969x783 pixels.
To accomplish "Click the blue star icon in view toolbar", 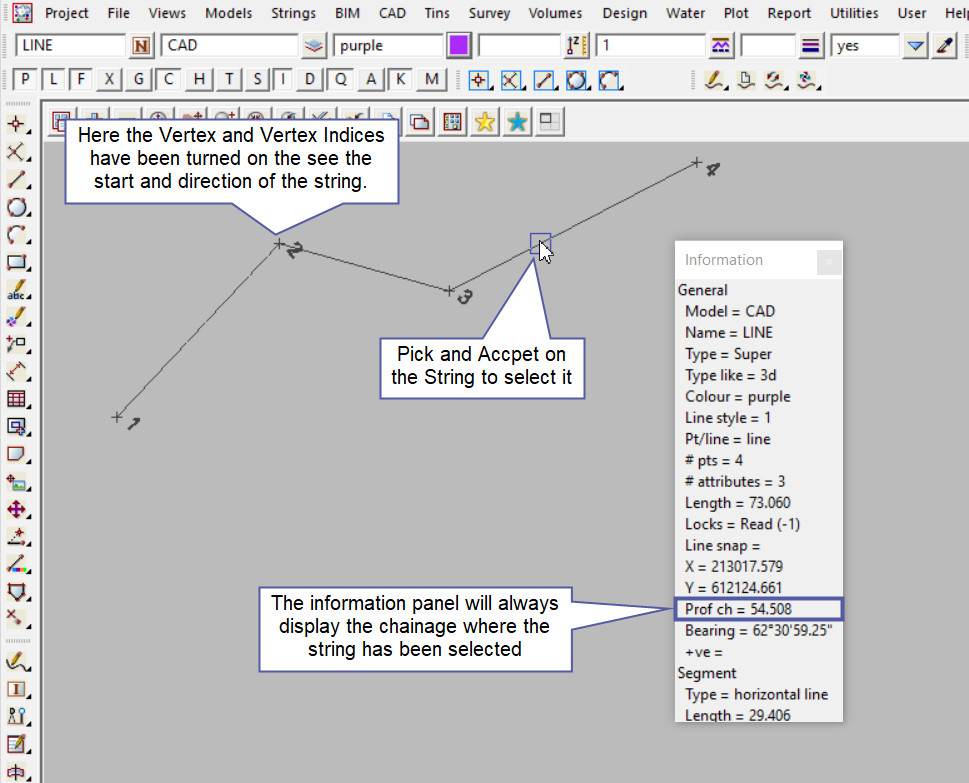I will click(517, 122).
